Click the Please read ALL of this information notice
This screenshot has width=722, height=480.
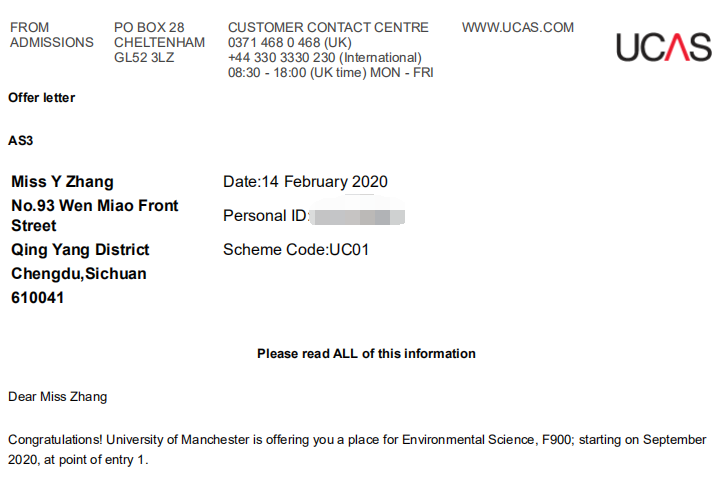[366, 354]
